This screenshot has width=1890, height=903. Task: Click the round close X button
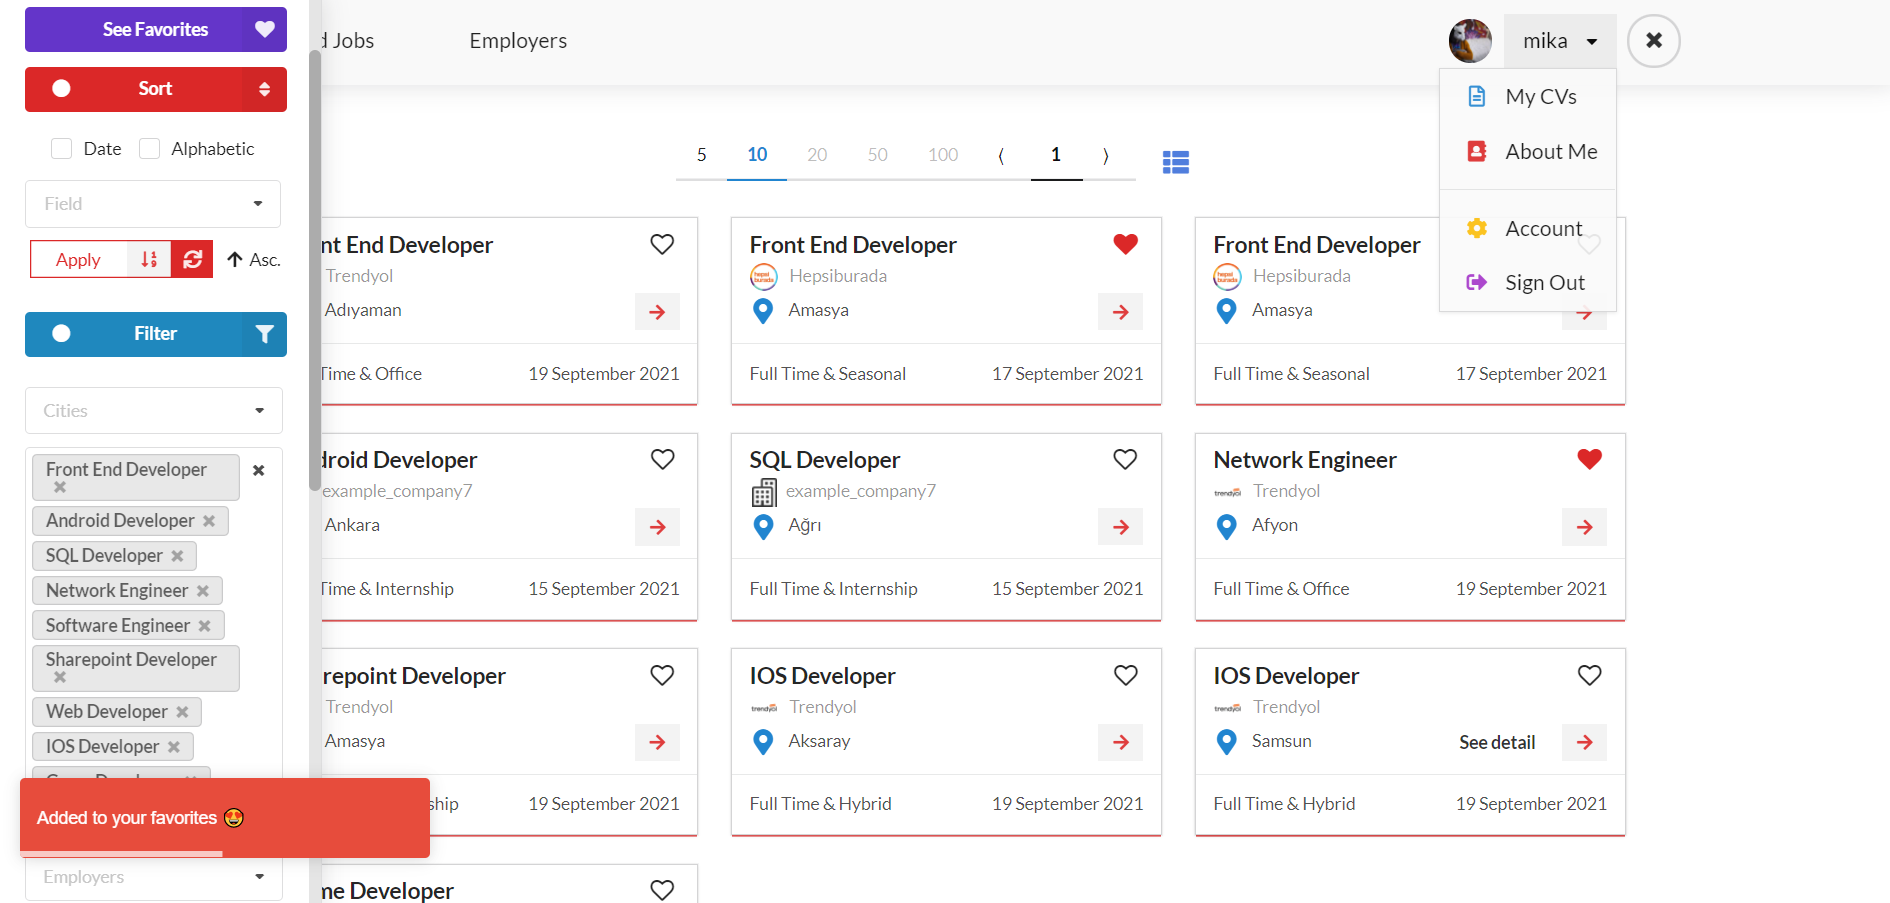pyautogui.click(x=1654, y=41)
